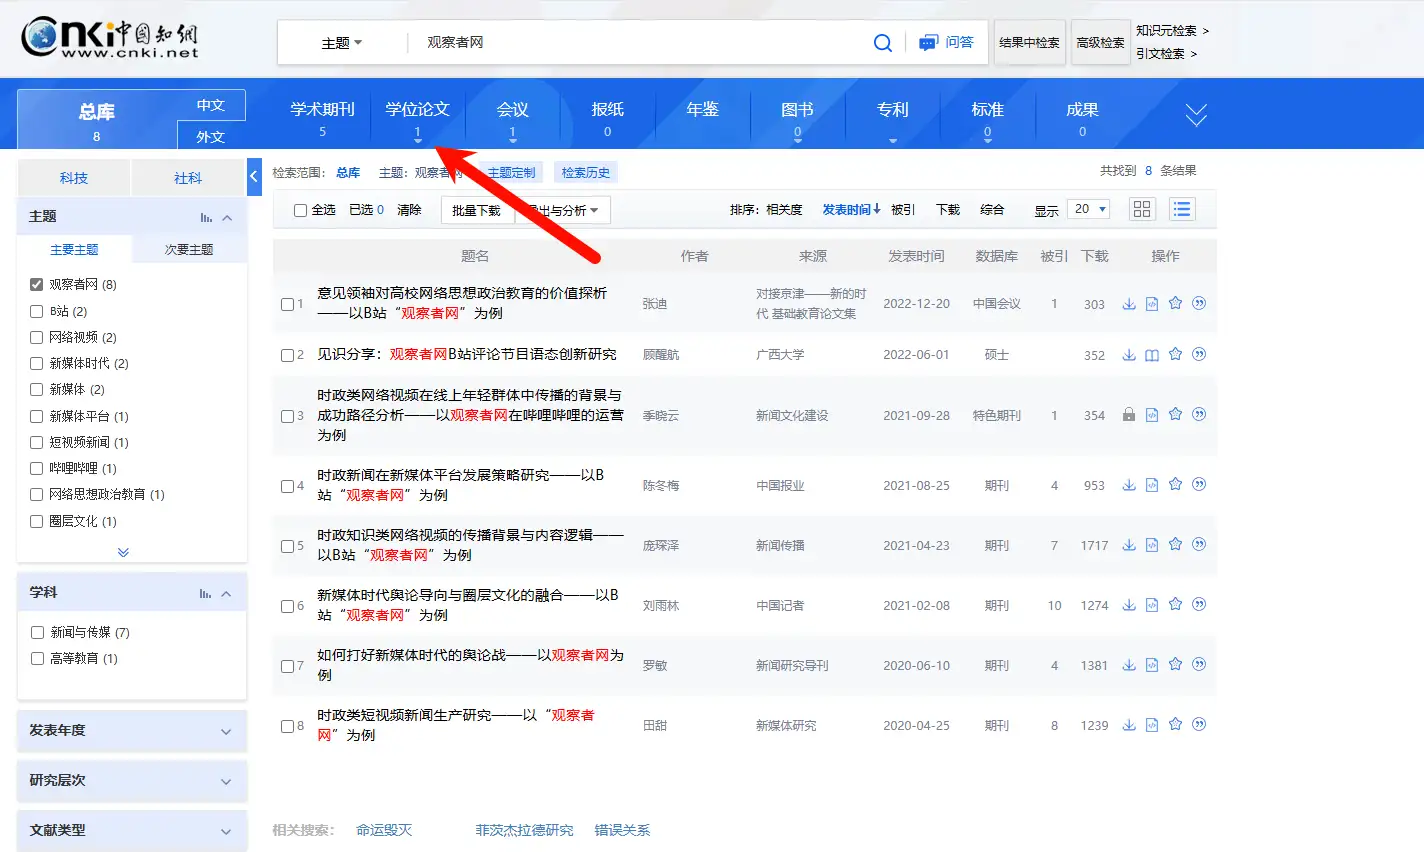The image size is (1424, 852).
Task: Cite the 广西大学 thesis
Action: point(1199,354)
